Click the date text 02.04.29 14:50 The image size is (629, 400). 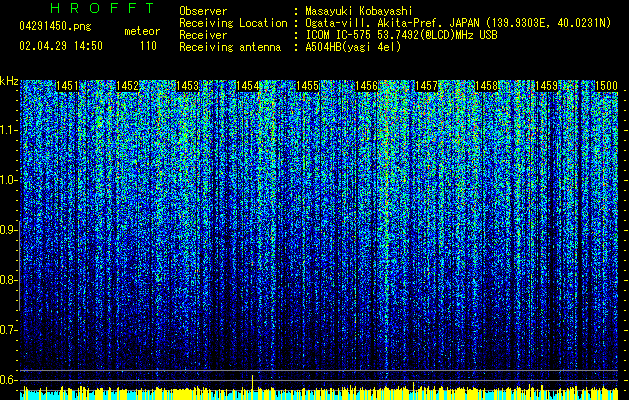tap(61, 46)
